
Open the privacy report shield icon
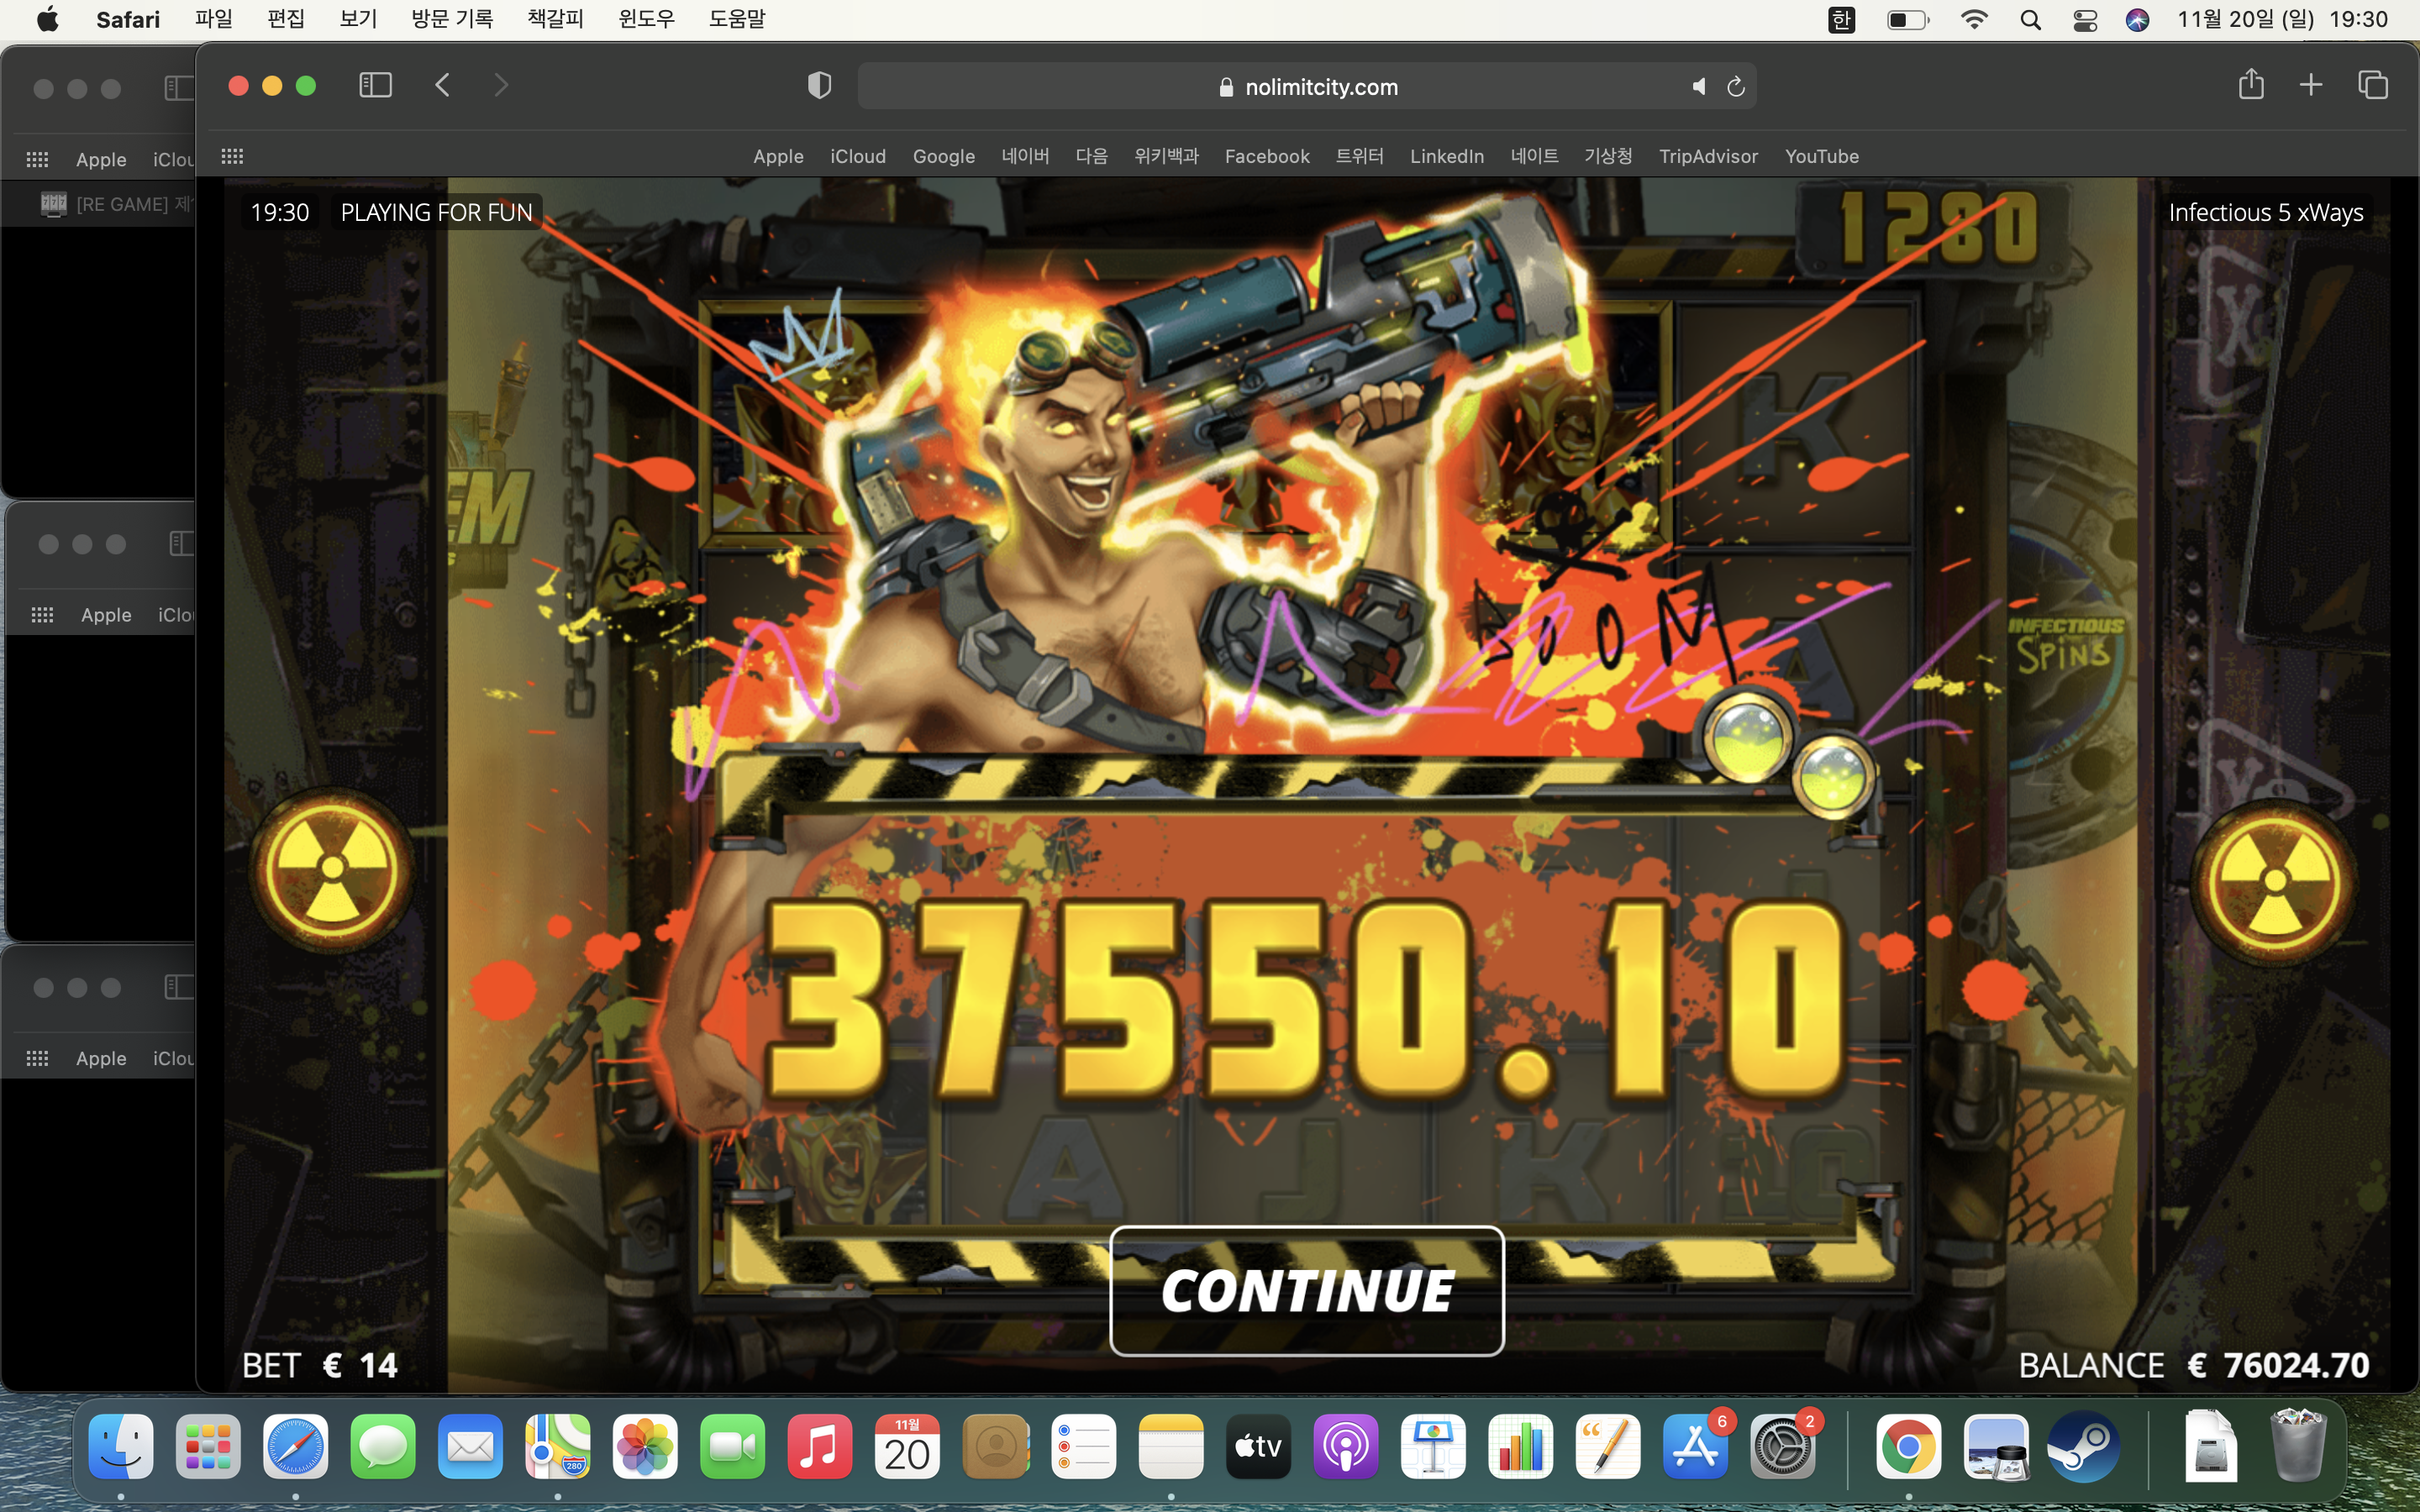[819, 86]
